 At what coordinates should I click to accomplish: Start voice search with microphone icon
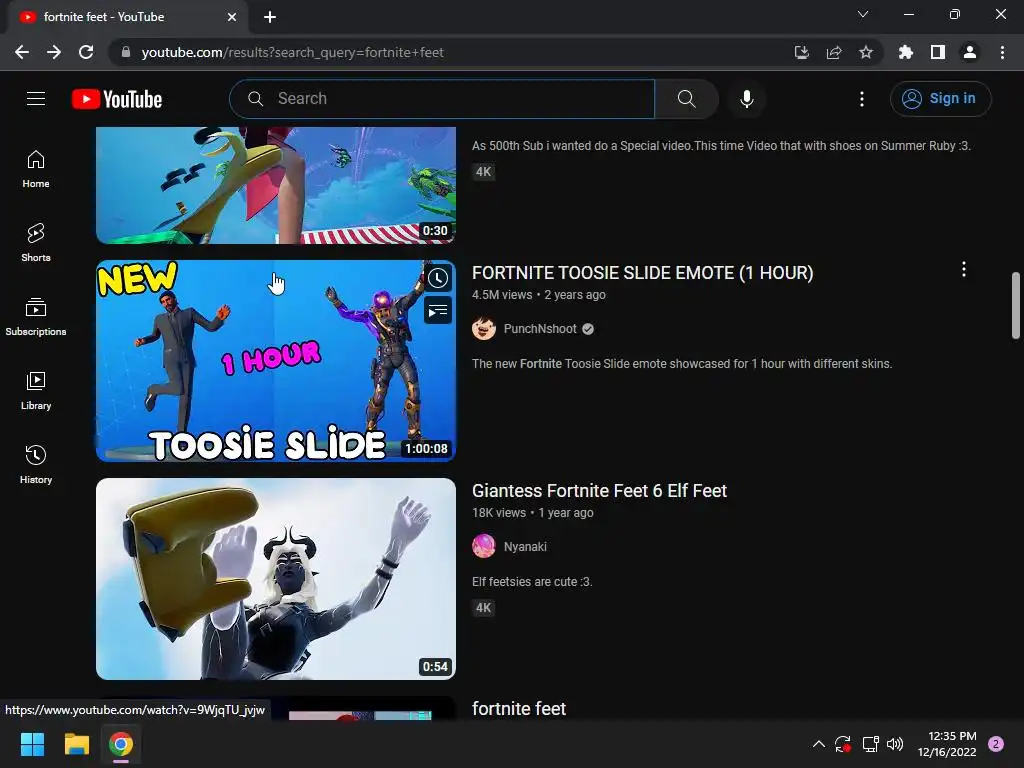[746, 99]
